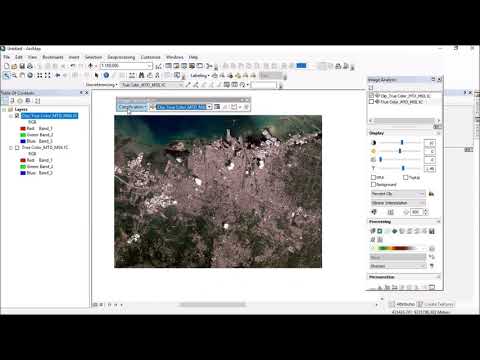
Task: Tick the second True Color layer in Image Analysis
Action: click(x=371, y=102)
